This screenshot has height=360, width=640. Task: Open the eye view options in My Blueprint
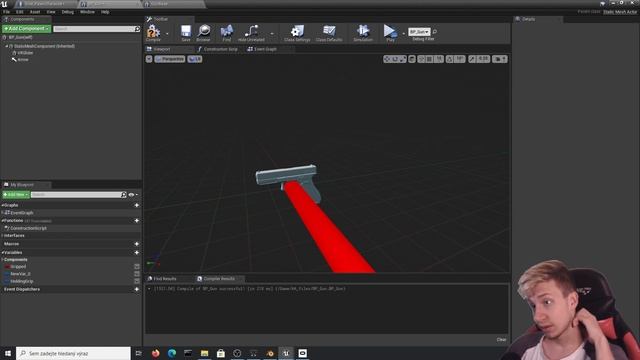pyautogui.click(x=133, y=195)
